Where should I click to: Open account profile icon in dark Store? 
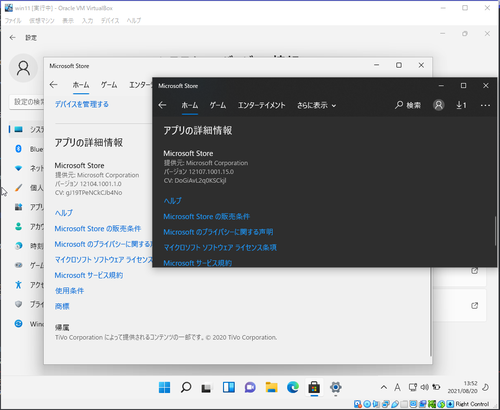[439, 105]
